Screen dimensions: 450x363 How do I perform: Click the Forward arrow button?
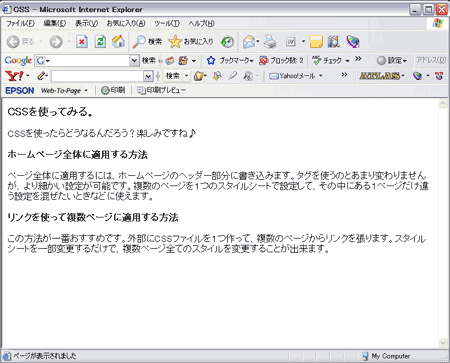(56, 42)
